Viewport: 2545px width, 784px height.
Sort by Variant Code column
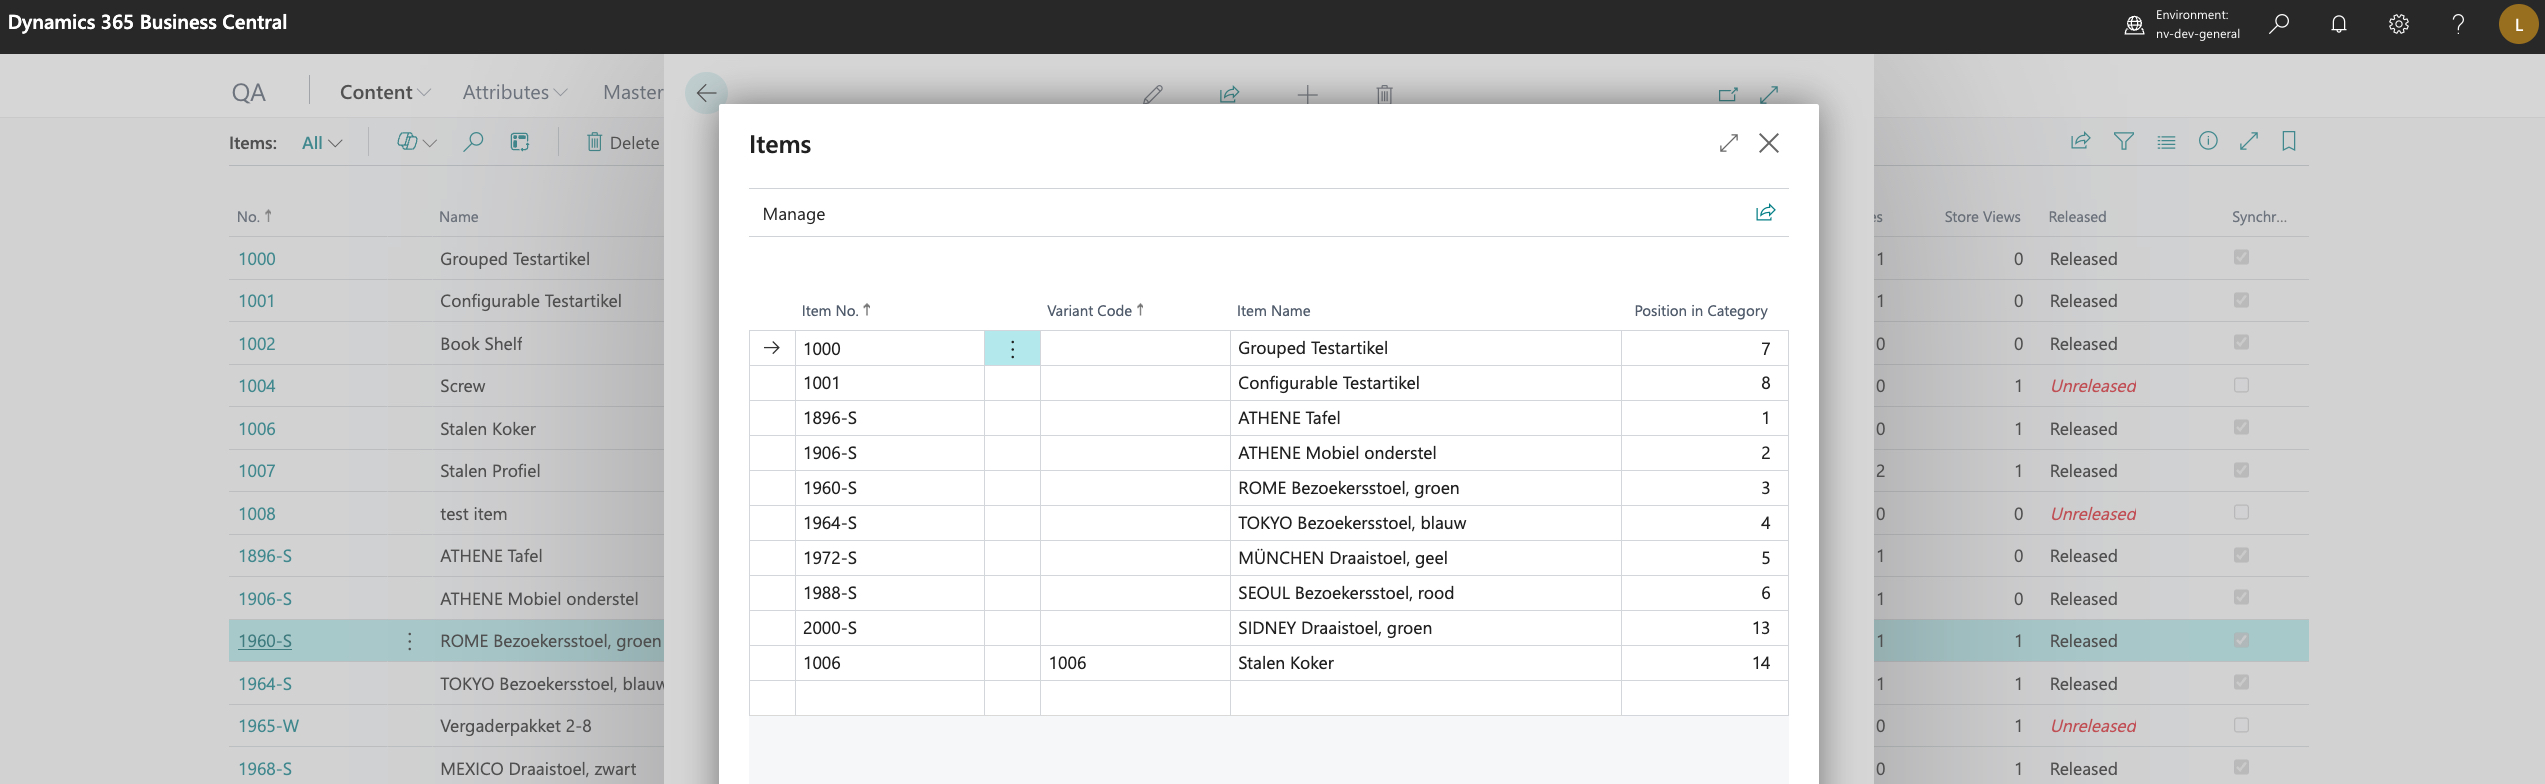pyautogui.click(x=1095, y=310)
